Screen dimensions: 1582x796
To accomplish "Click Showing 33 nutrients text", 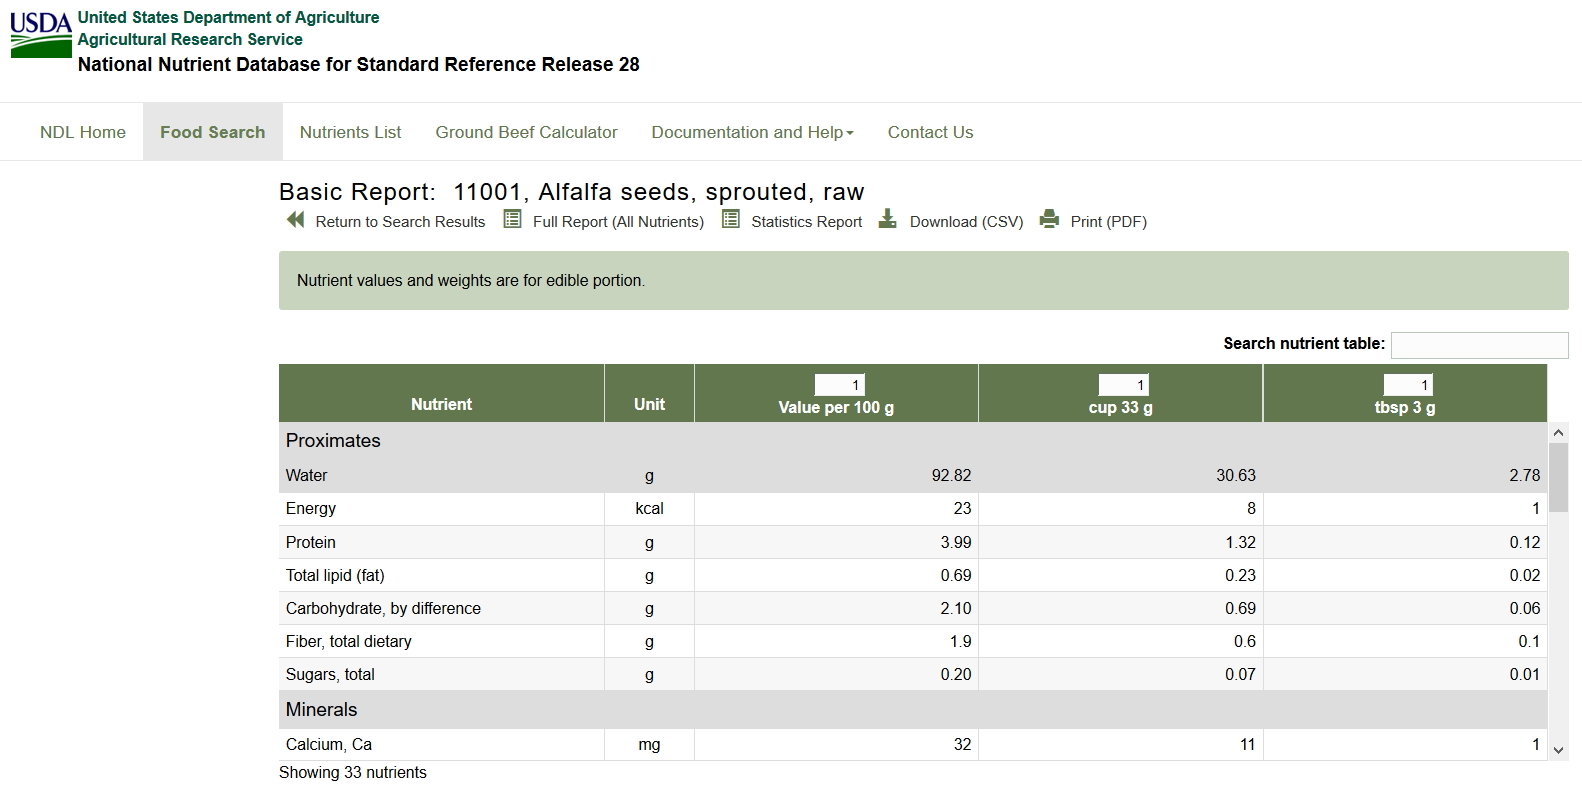I will [353, 772].
